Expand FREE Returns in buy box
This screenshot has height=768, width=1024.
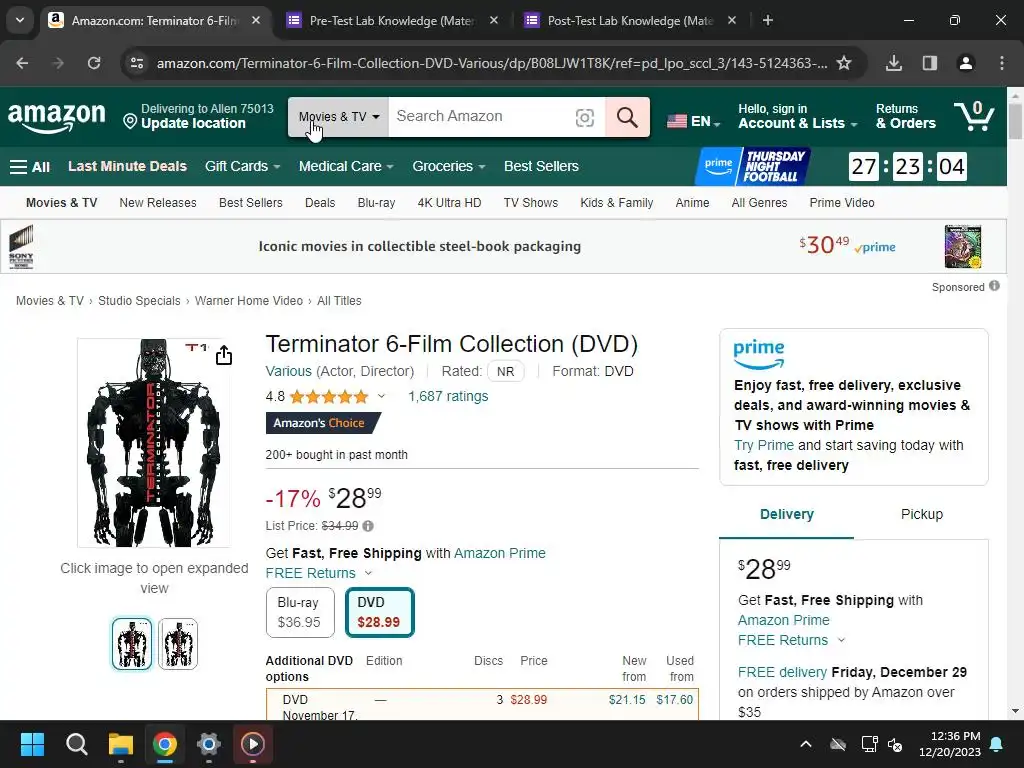click(x=841, y=640)
